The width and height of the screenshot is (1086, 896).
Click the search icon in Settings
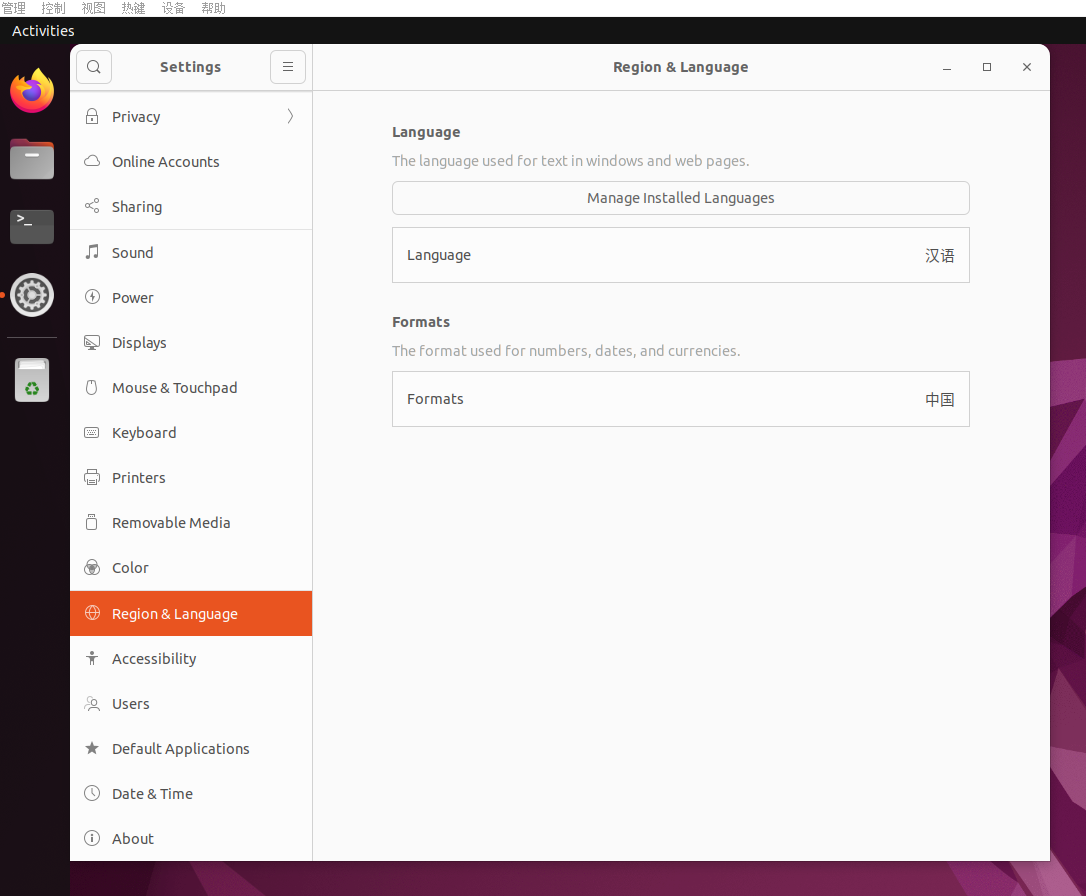pos(93,67)
